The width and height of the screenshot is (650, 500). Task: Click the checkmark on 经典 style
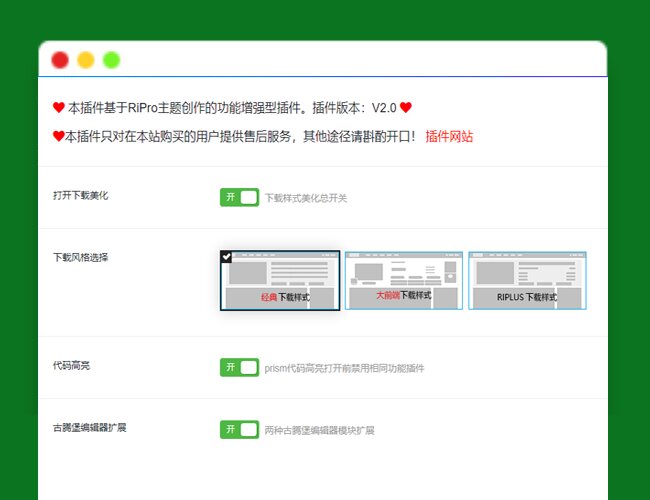click(226, 257)
